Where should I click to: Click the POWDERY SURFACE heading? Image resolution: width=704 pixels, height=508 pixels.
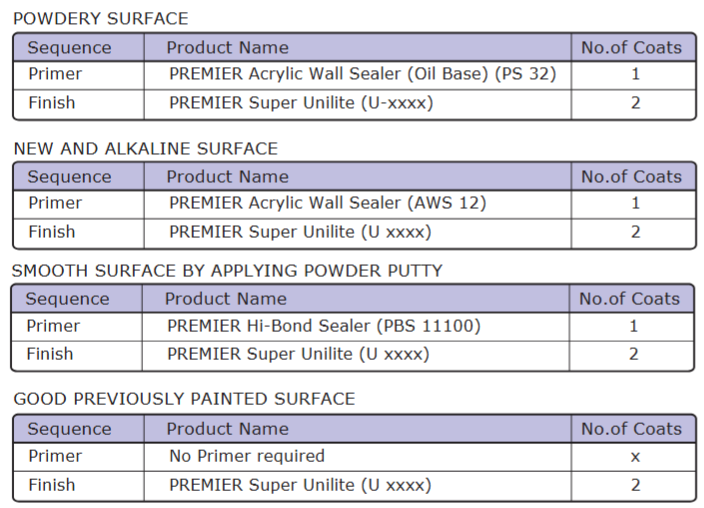(100, 18)
